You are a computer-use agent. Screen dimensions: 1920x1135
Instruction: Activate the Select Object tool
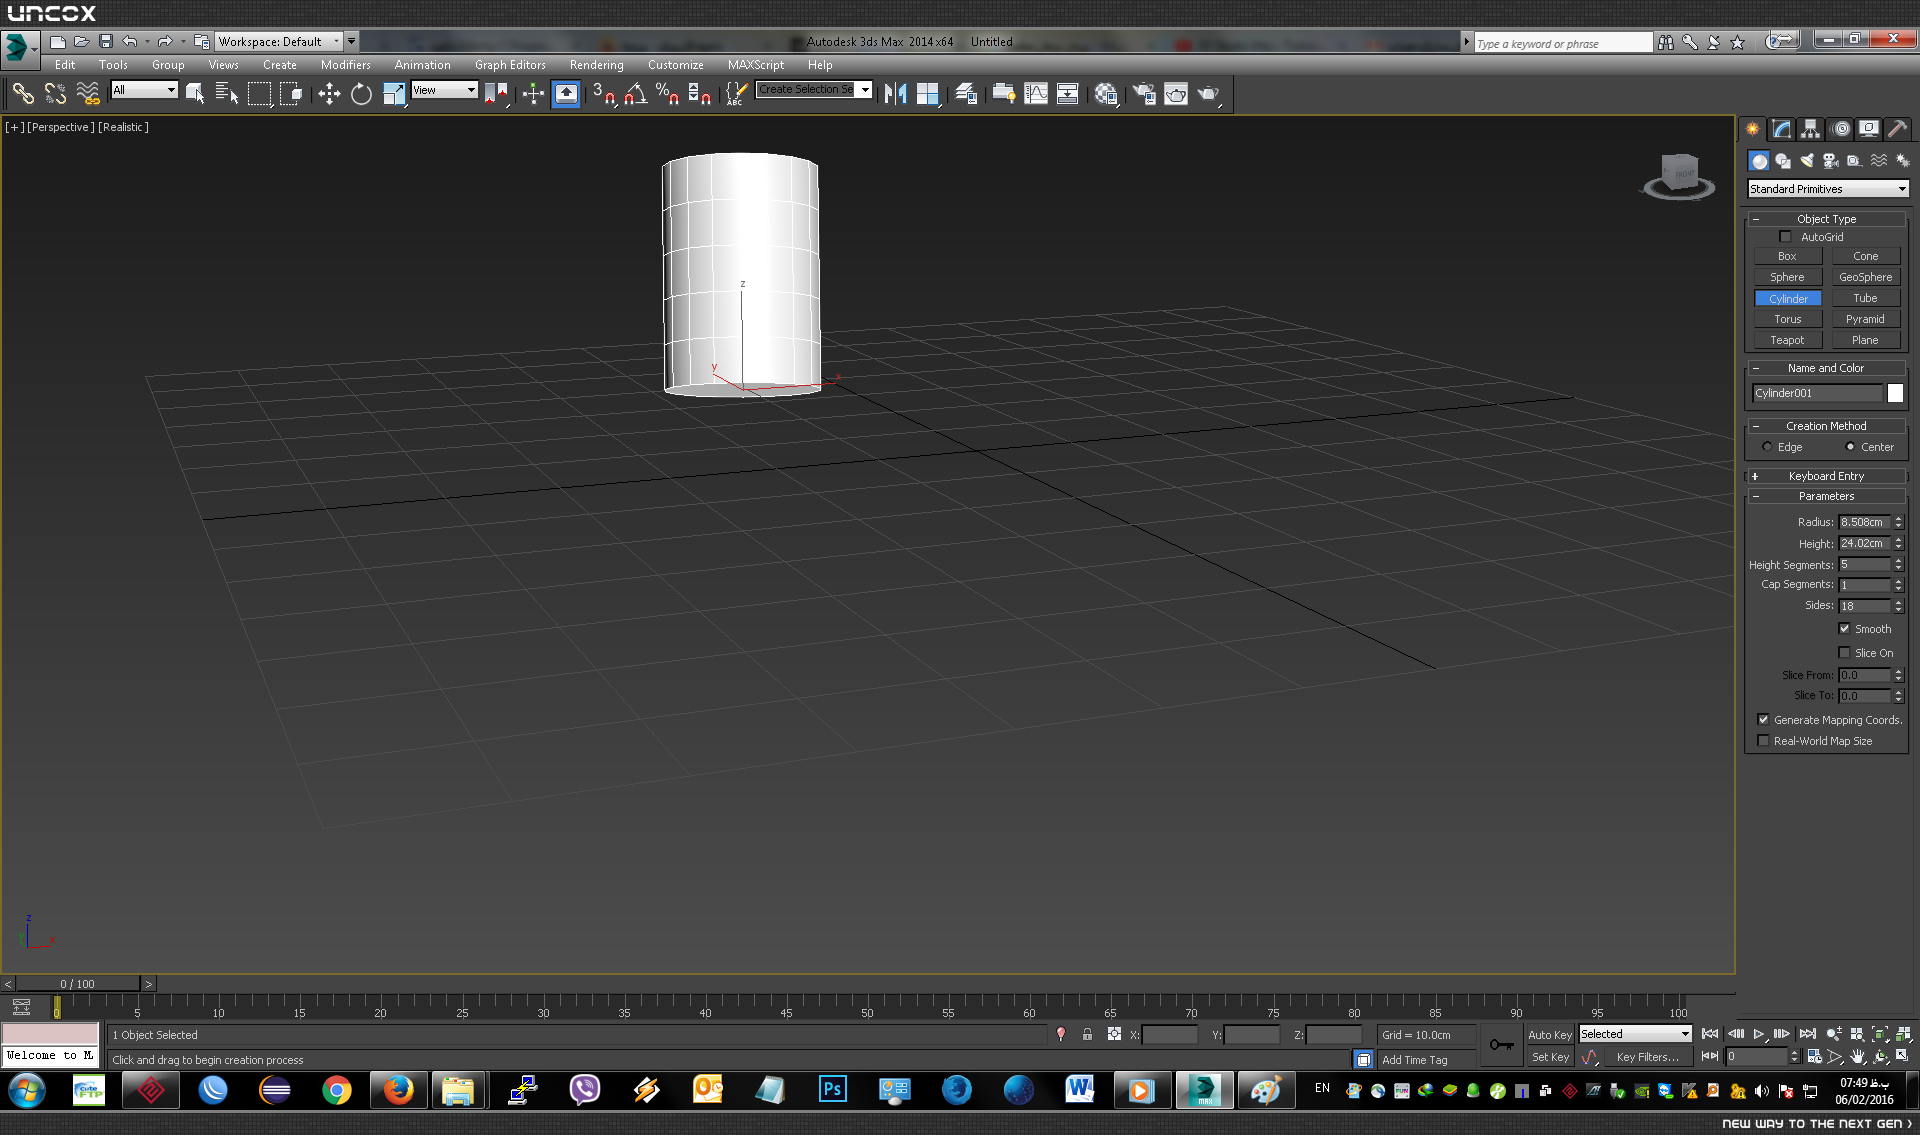195,94
